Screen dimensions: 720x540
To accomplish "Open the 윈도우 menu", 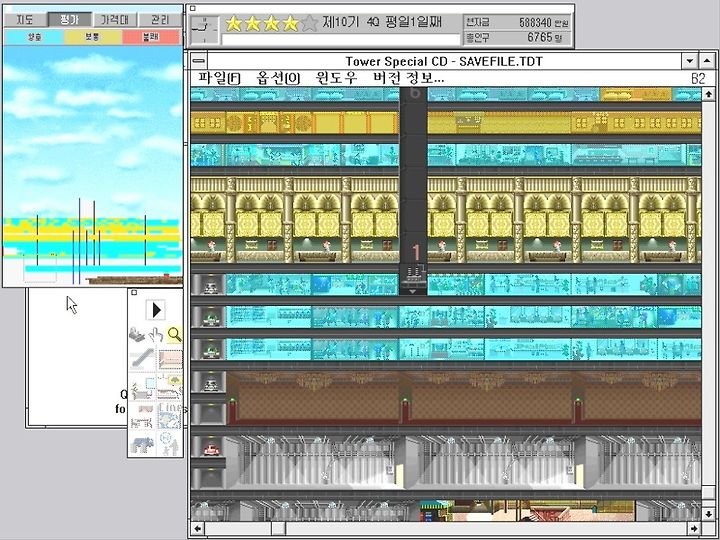I will pos(336,78).
